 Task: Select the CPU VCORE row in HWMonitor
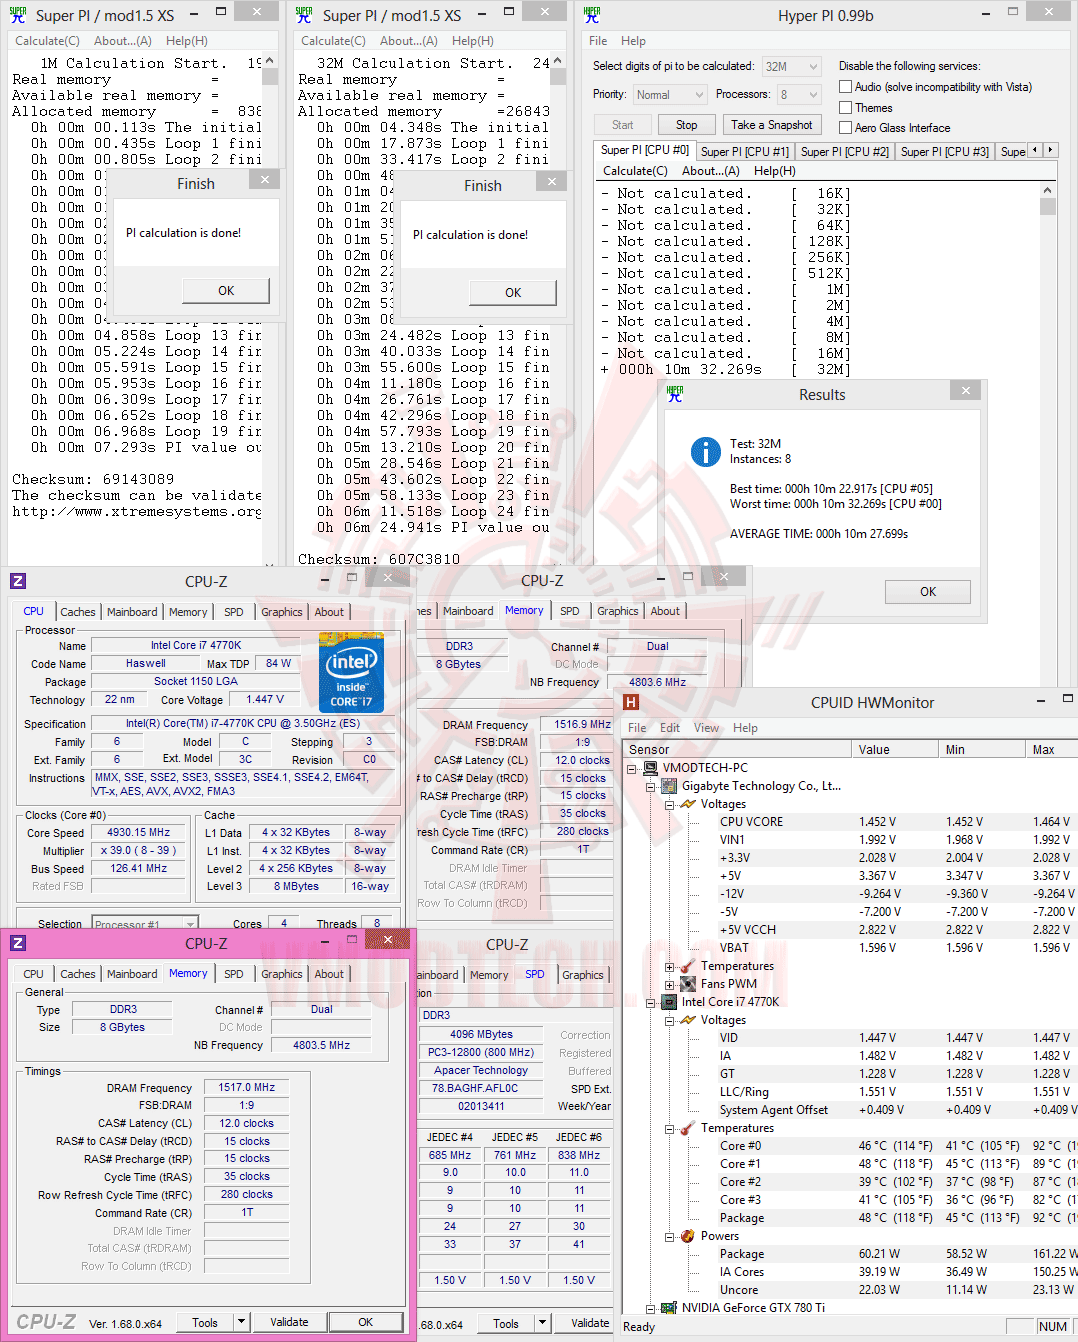pyautogui.click(x=850, y=822)
